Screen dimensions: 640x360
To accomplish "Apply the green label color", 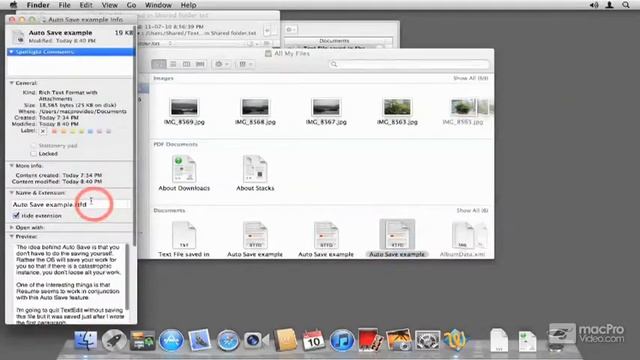I will pos(81,131).
